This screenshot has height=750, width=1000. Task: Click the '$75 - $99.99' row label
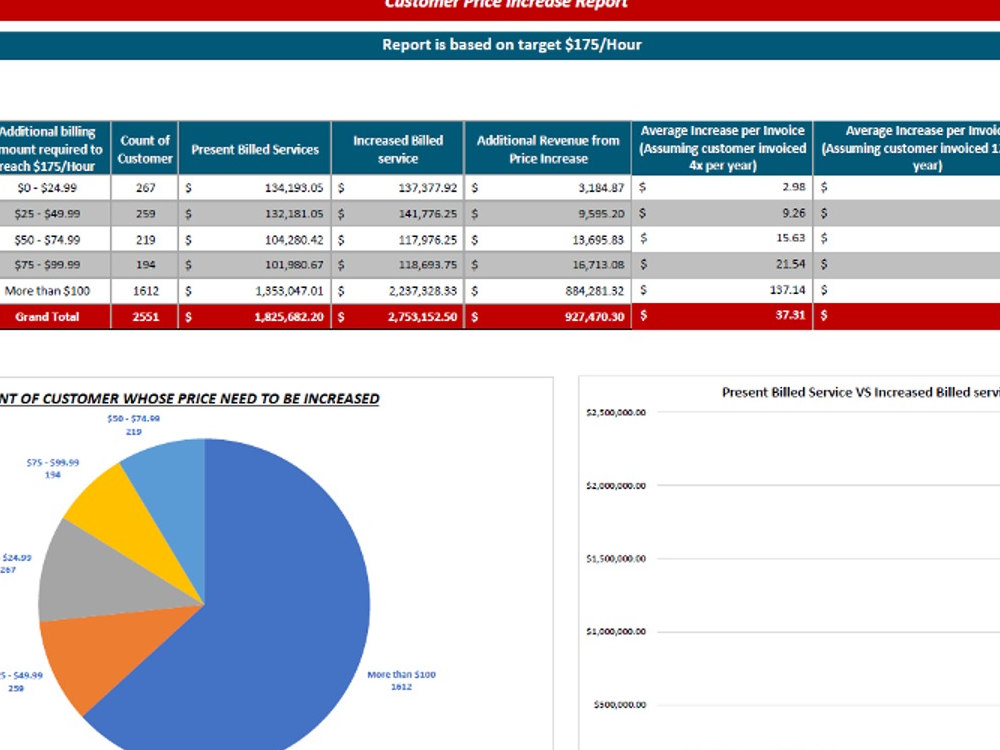tap(47, 265)
